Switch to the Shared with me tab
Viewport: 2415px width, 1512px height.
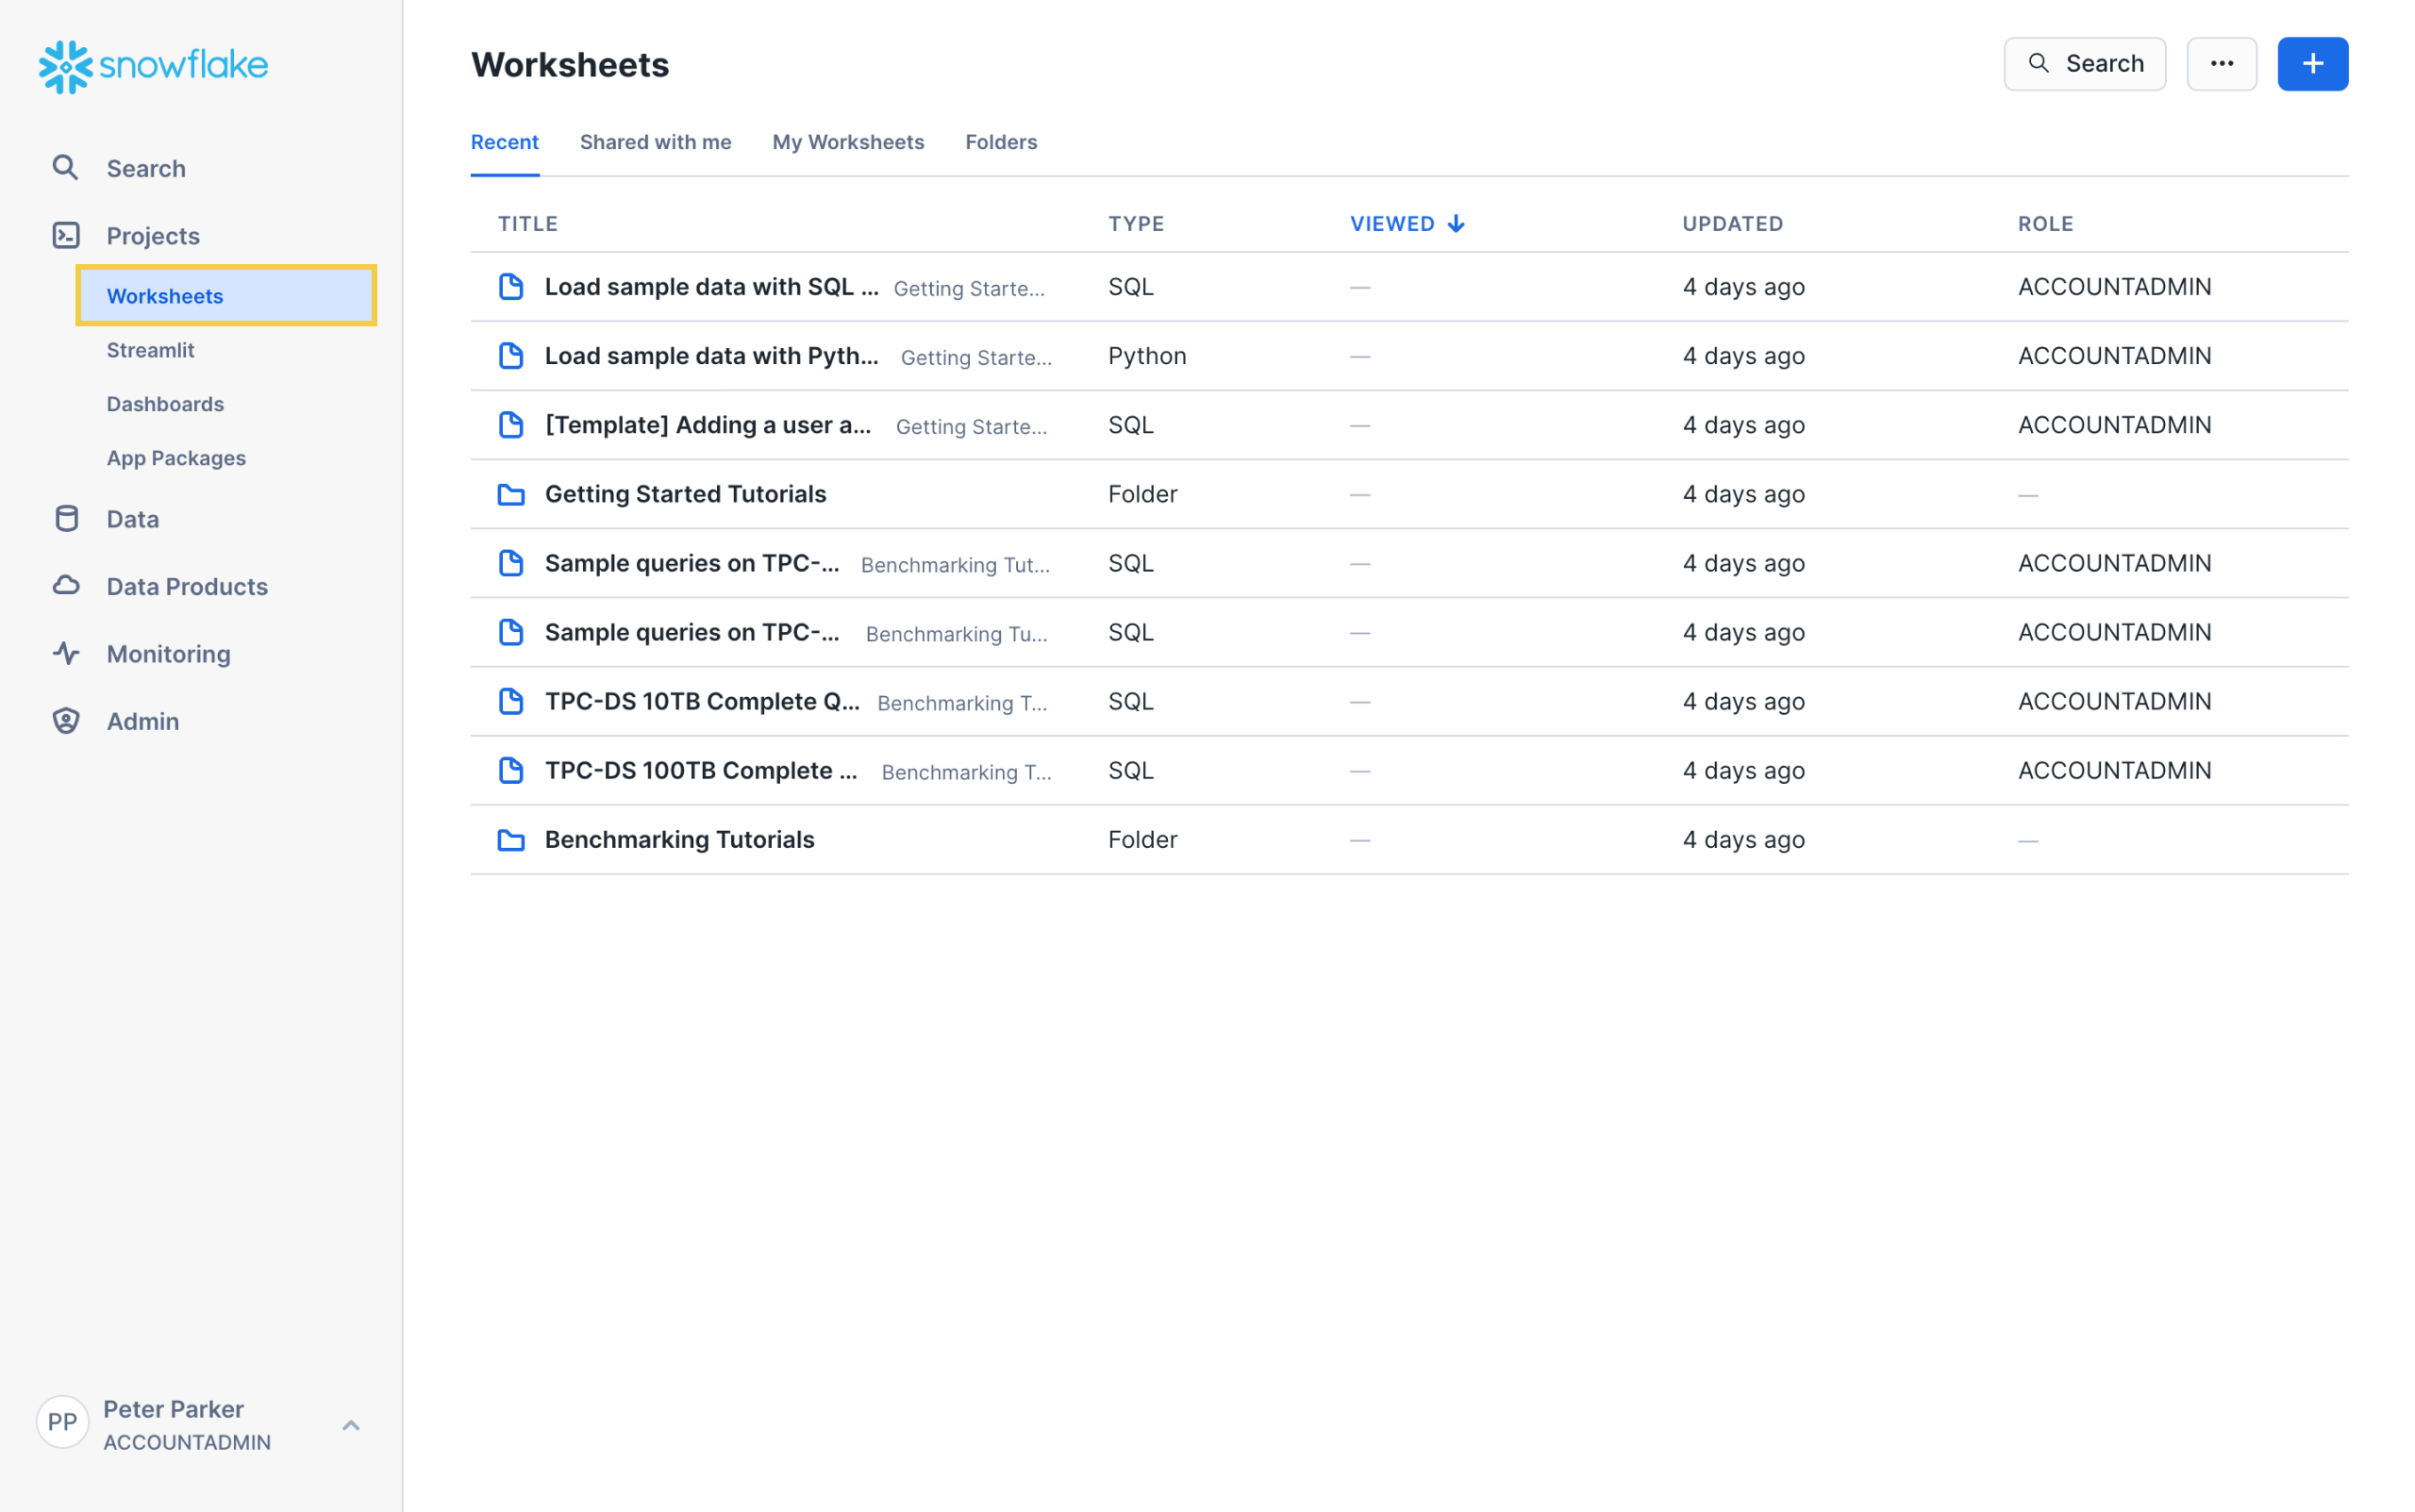pyautogui.click(x=655, y=142)
